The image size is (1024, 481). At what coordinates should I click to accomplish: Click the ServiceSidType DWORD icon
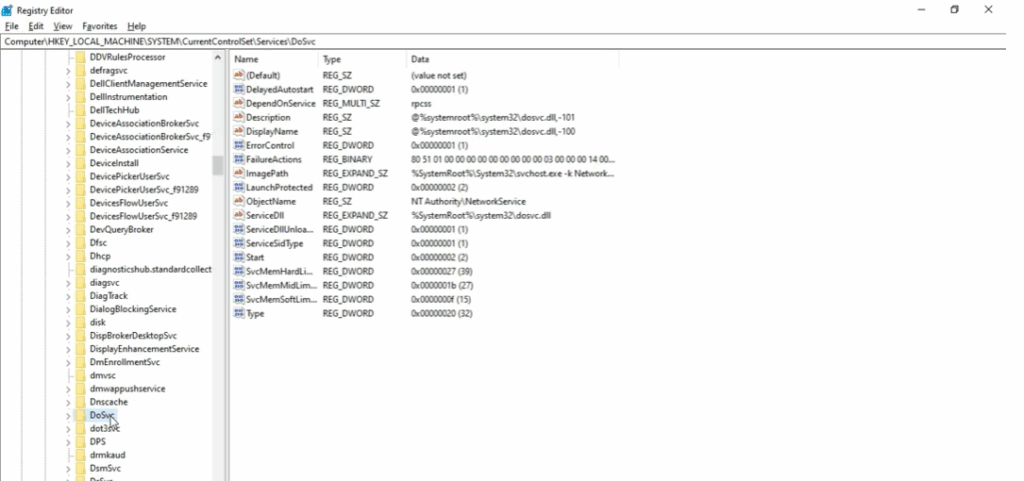(238, 243)
